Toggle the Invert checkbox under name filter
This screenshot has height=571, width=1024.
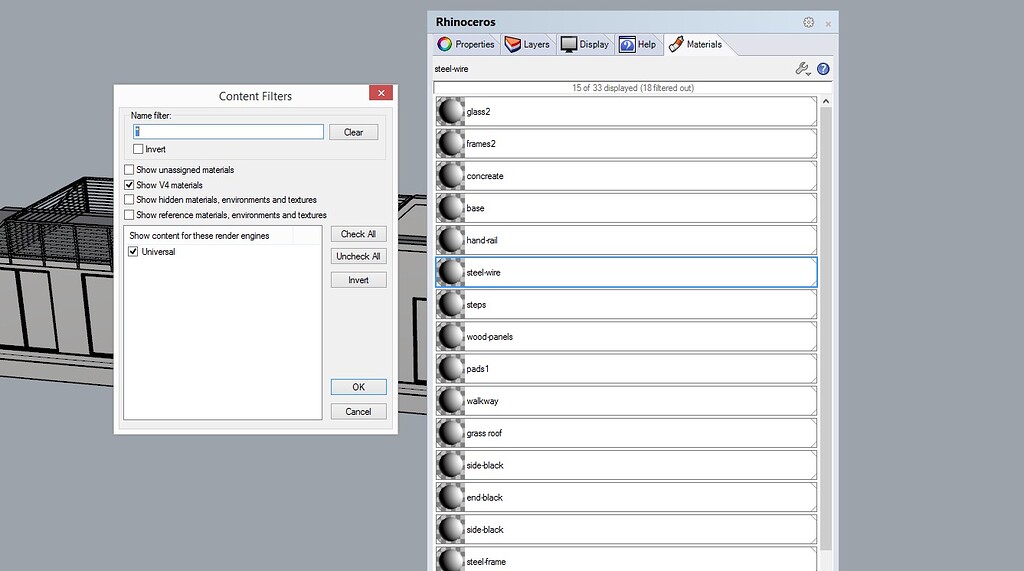coord(138,149)
